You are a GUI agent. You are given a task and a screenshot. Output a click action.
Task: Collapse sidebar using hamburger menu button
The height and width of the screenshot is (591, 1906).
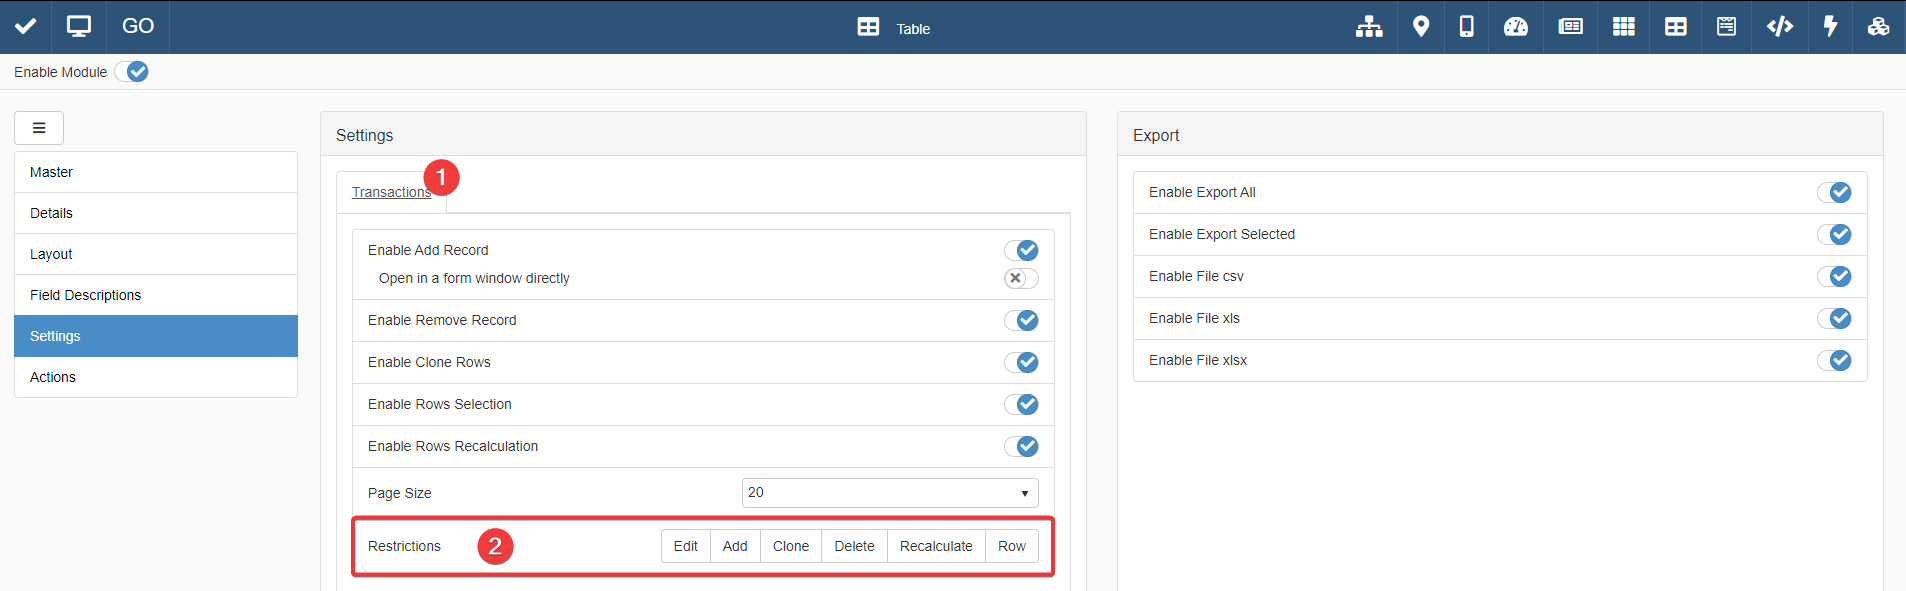(x=39, y=128)
